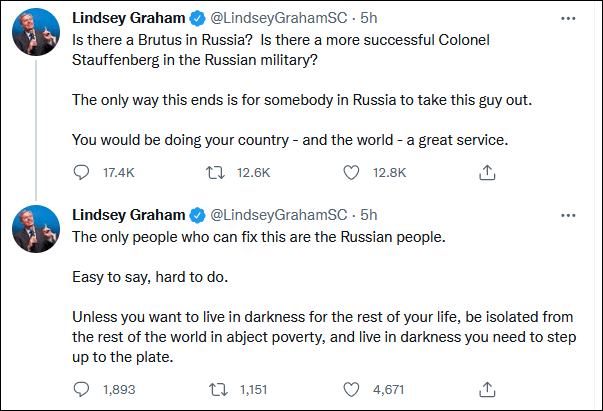This screenshot has height=411, width=603.
Task: Like the tweet with 12.8K likes
Action: [x=351, y=173]
